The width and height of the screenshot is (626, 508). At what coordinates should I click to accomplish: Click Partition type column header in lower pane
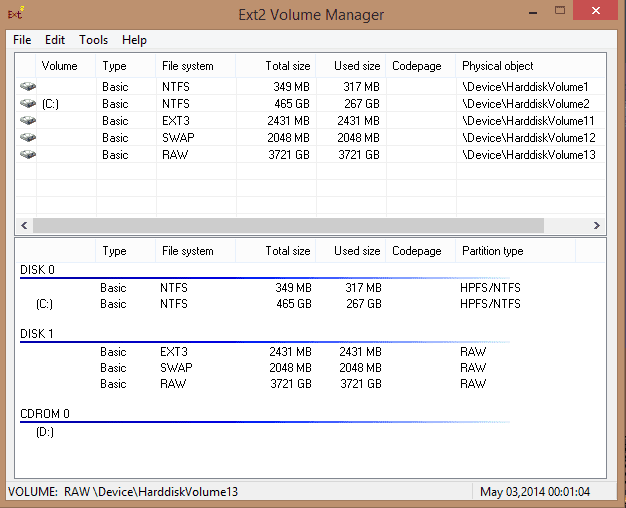click(515, 251)
